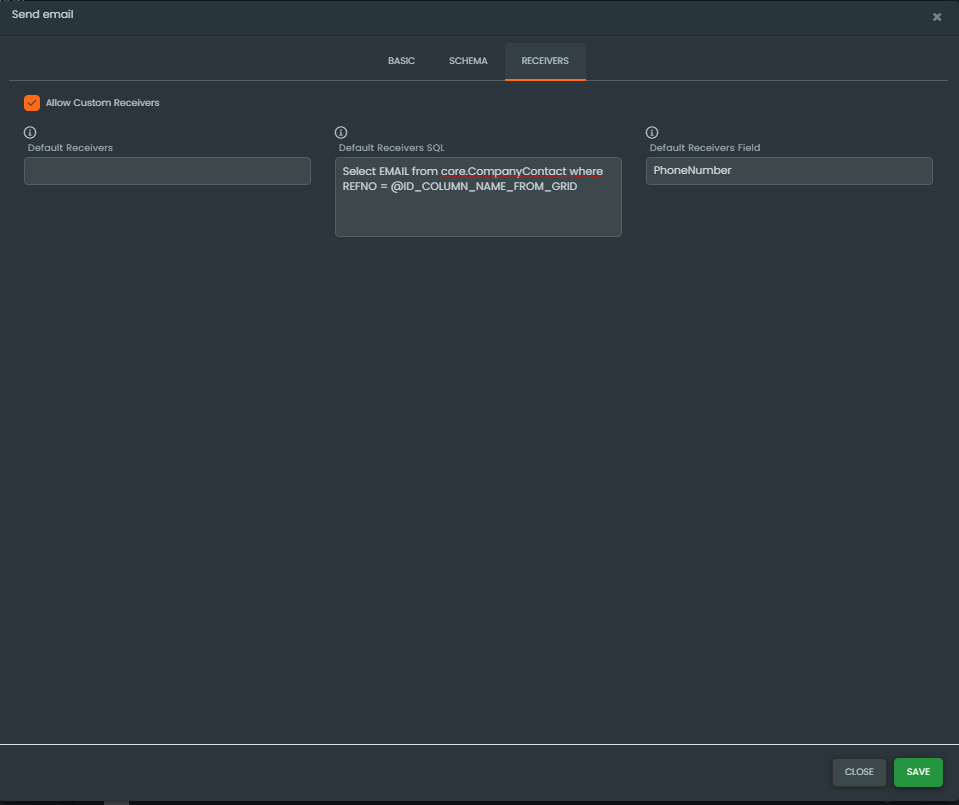Focus the empty Default Receivers input

[x=167, y=171]
